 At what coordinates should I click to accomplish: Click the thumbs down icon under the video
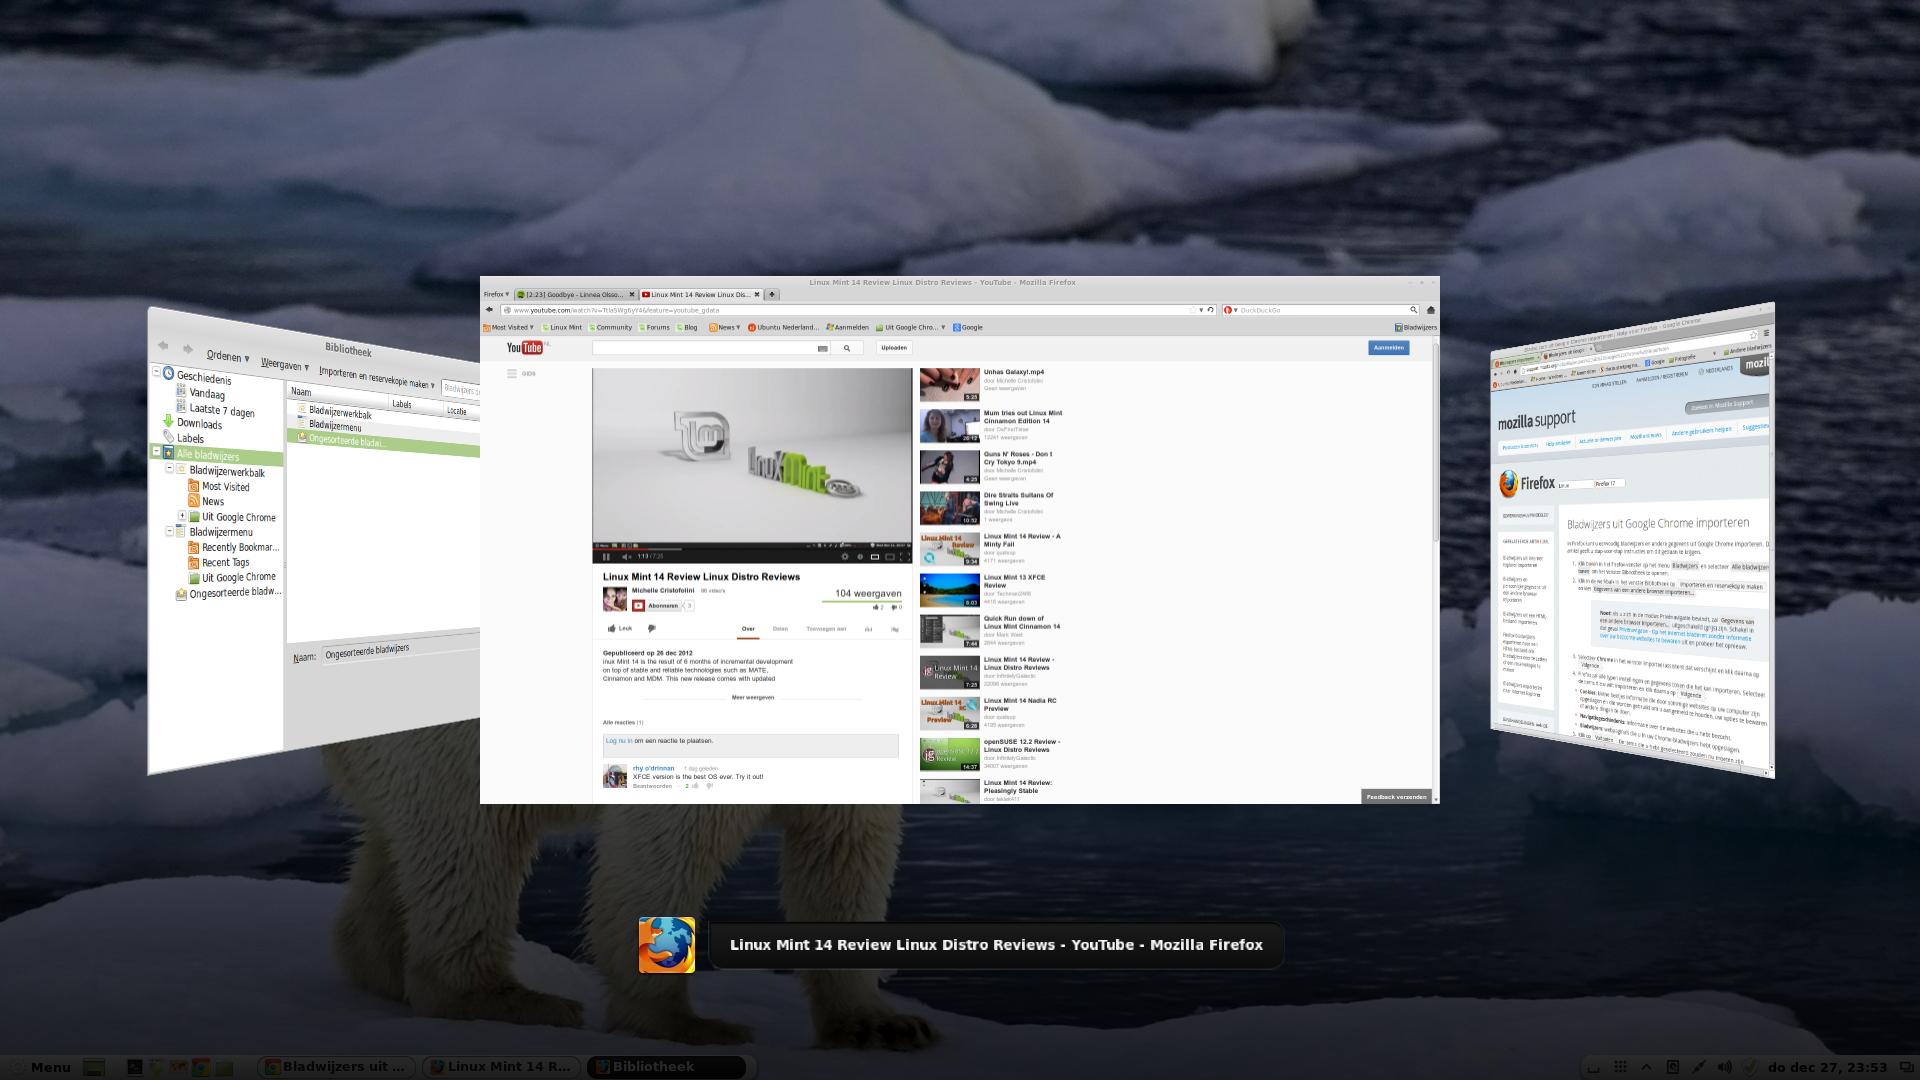pyautogui.click(x=651, y=629)
